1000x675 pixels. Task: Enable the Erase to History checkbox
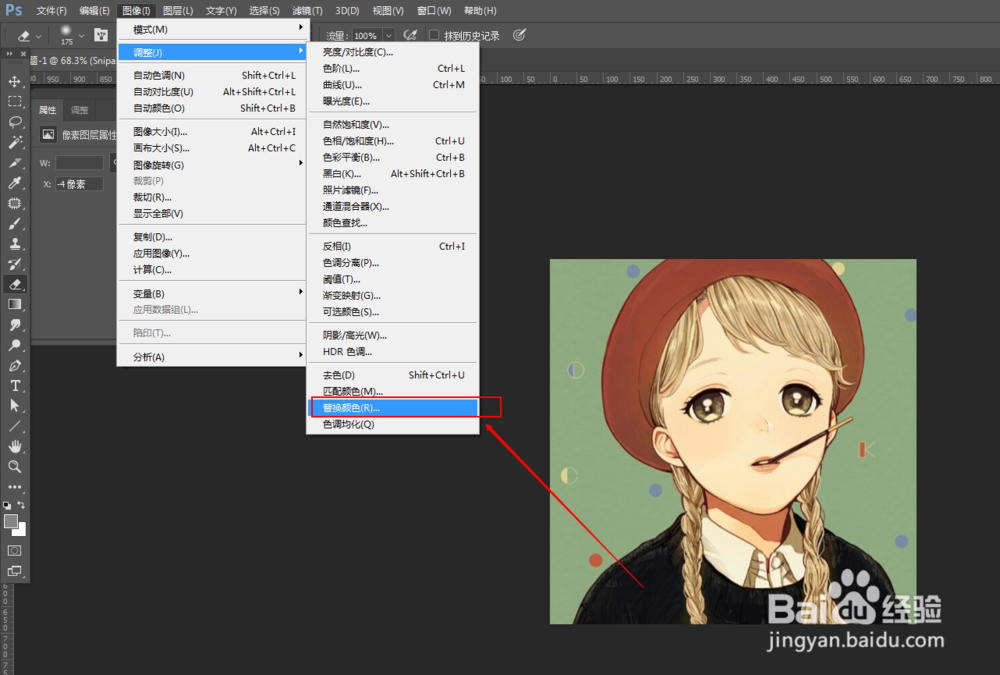[x=434, y=35]
